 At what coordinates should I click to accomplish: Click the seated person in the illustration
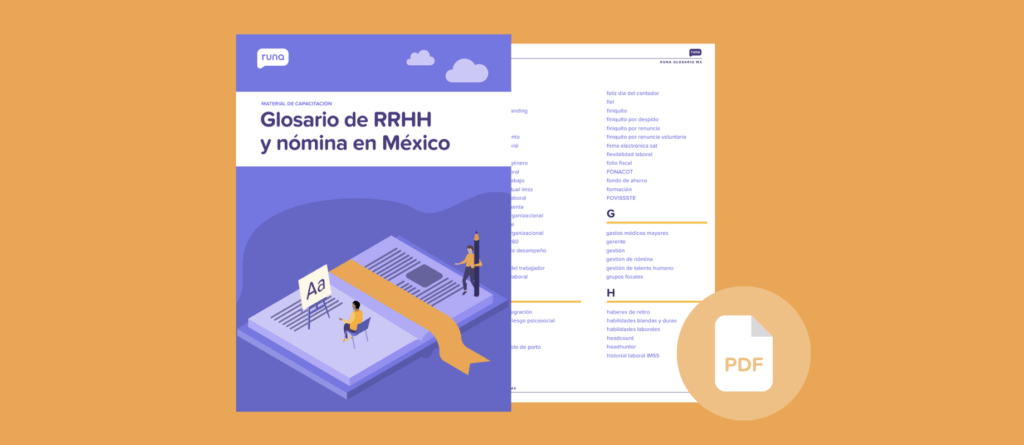(x=353, y=319)
